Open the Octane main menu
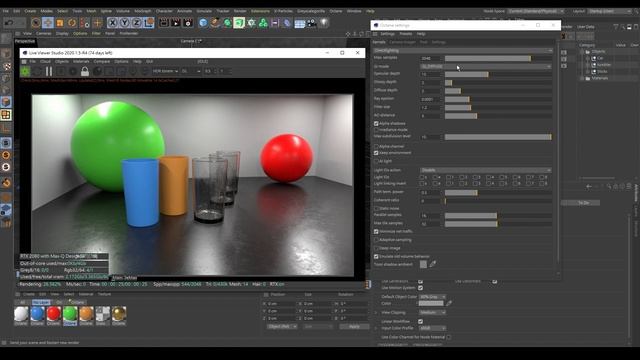The height and width of the screenshot is (360, 640). (x=336, y=11)
